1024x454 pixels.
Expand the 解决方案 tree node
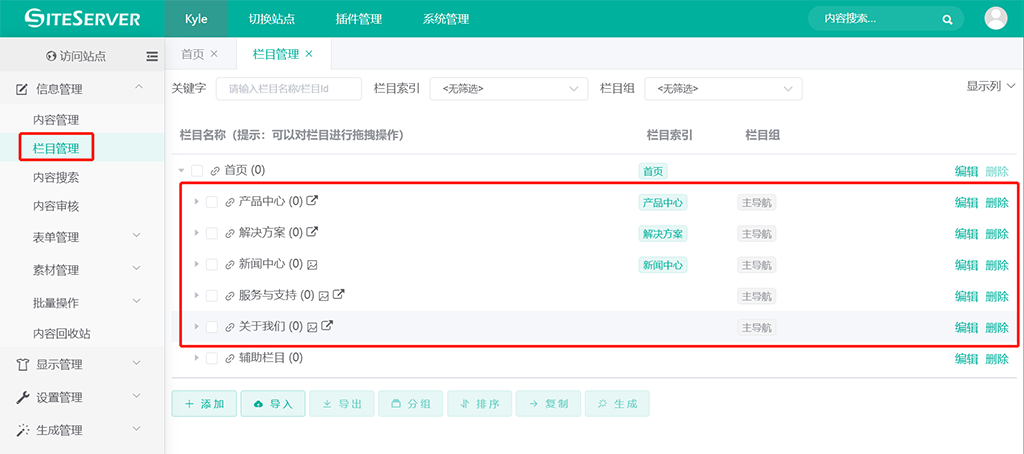coord(196,233)
